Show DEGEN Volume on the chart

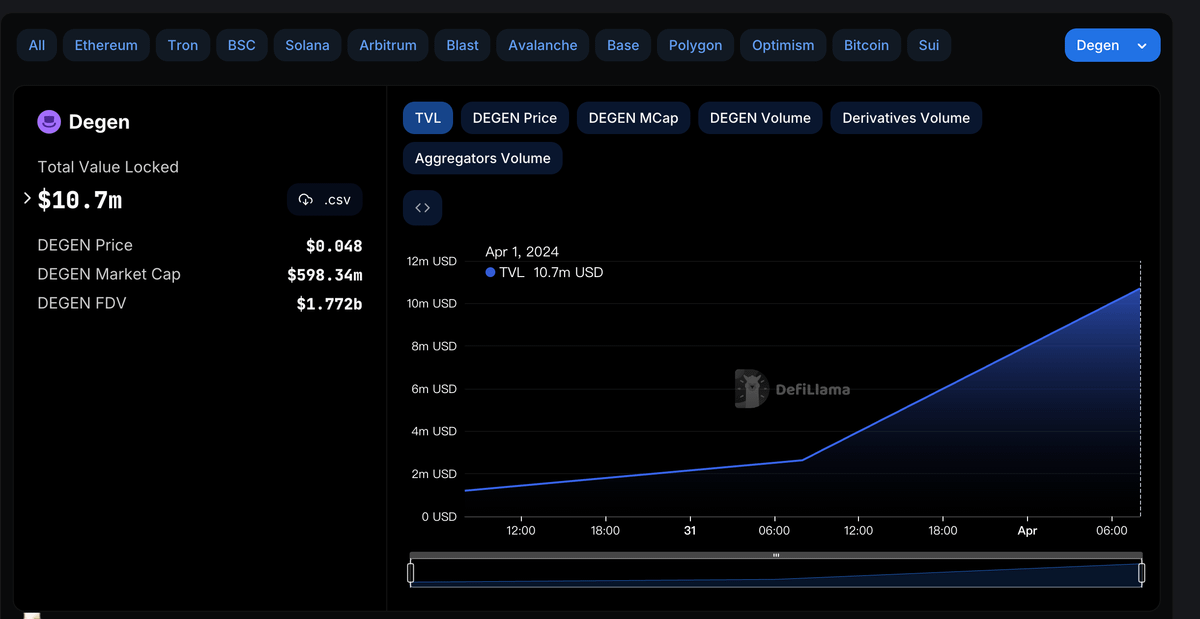coord(759,118)
